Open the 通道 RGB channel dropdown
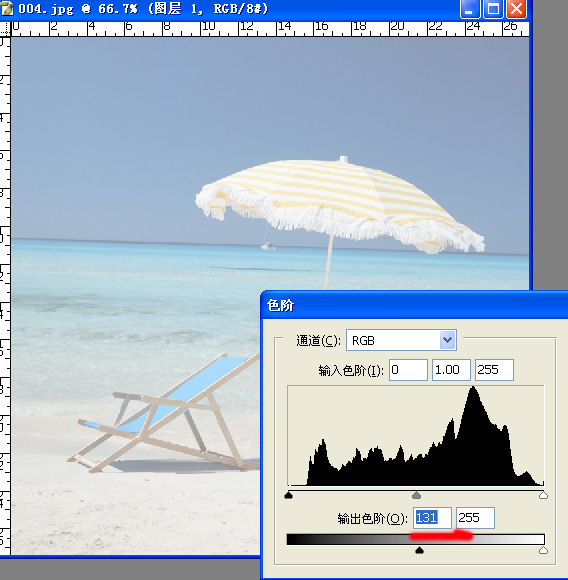Screen dimensions: 568x580 [x=401, y=340]
